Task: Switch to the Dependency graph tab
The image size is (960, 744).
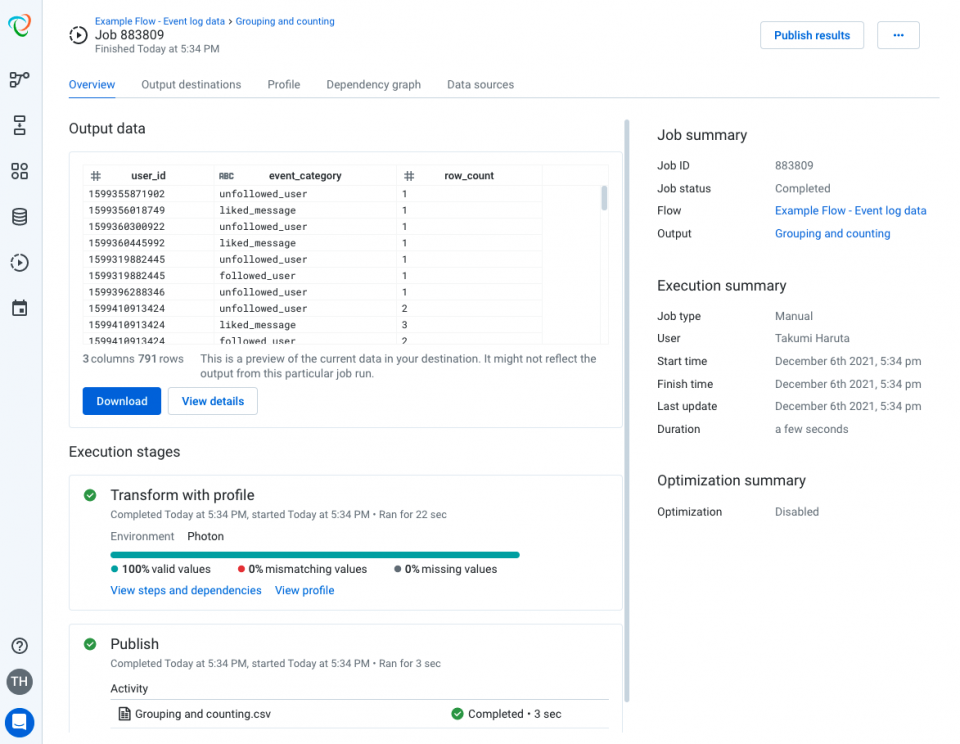Action: [x=373, y=85]
